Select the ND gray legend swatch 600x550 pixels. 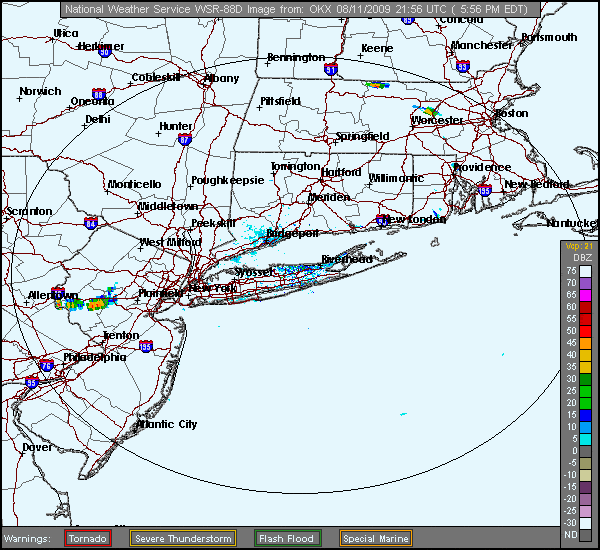click(x=585, y=535)
